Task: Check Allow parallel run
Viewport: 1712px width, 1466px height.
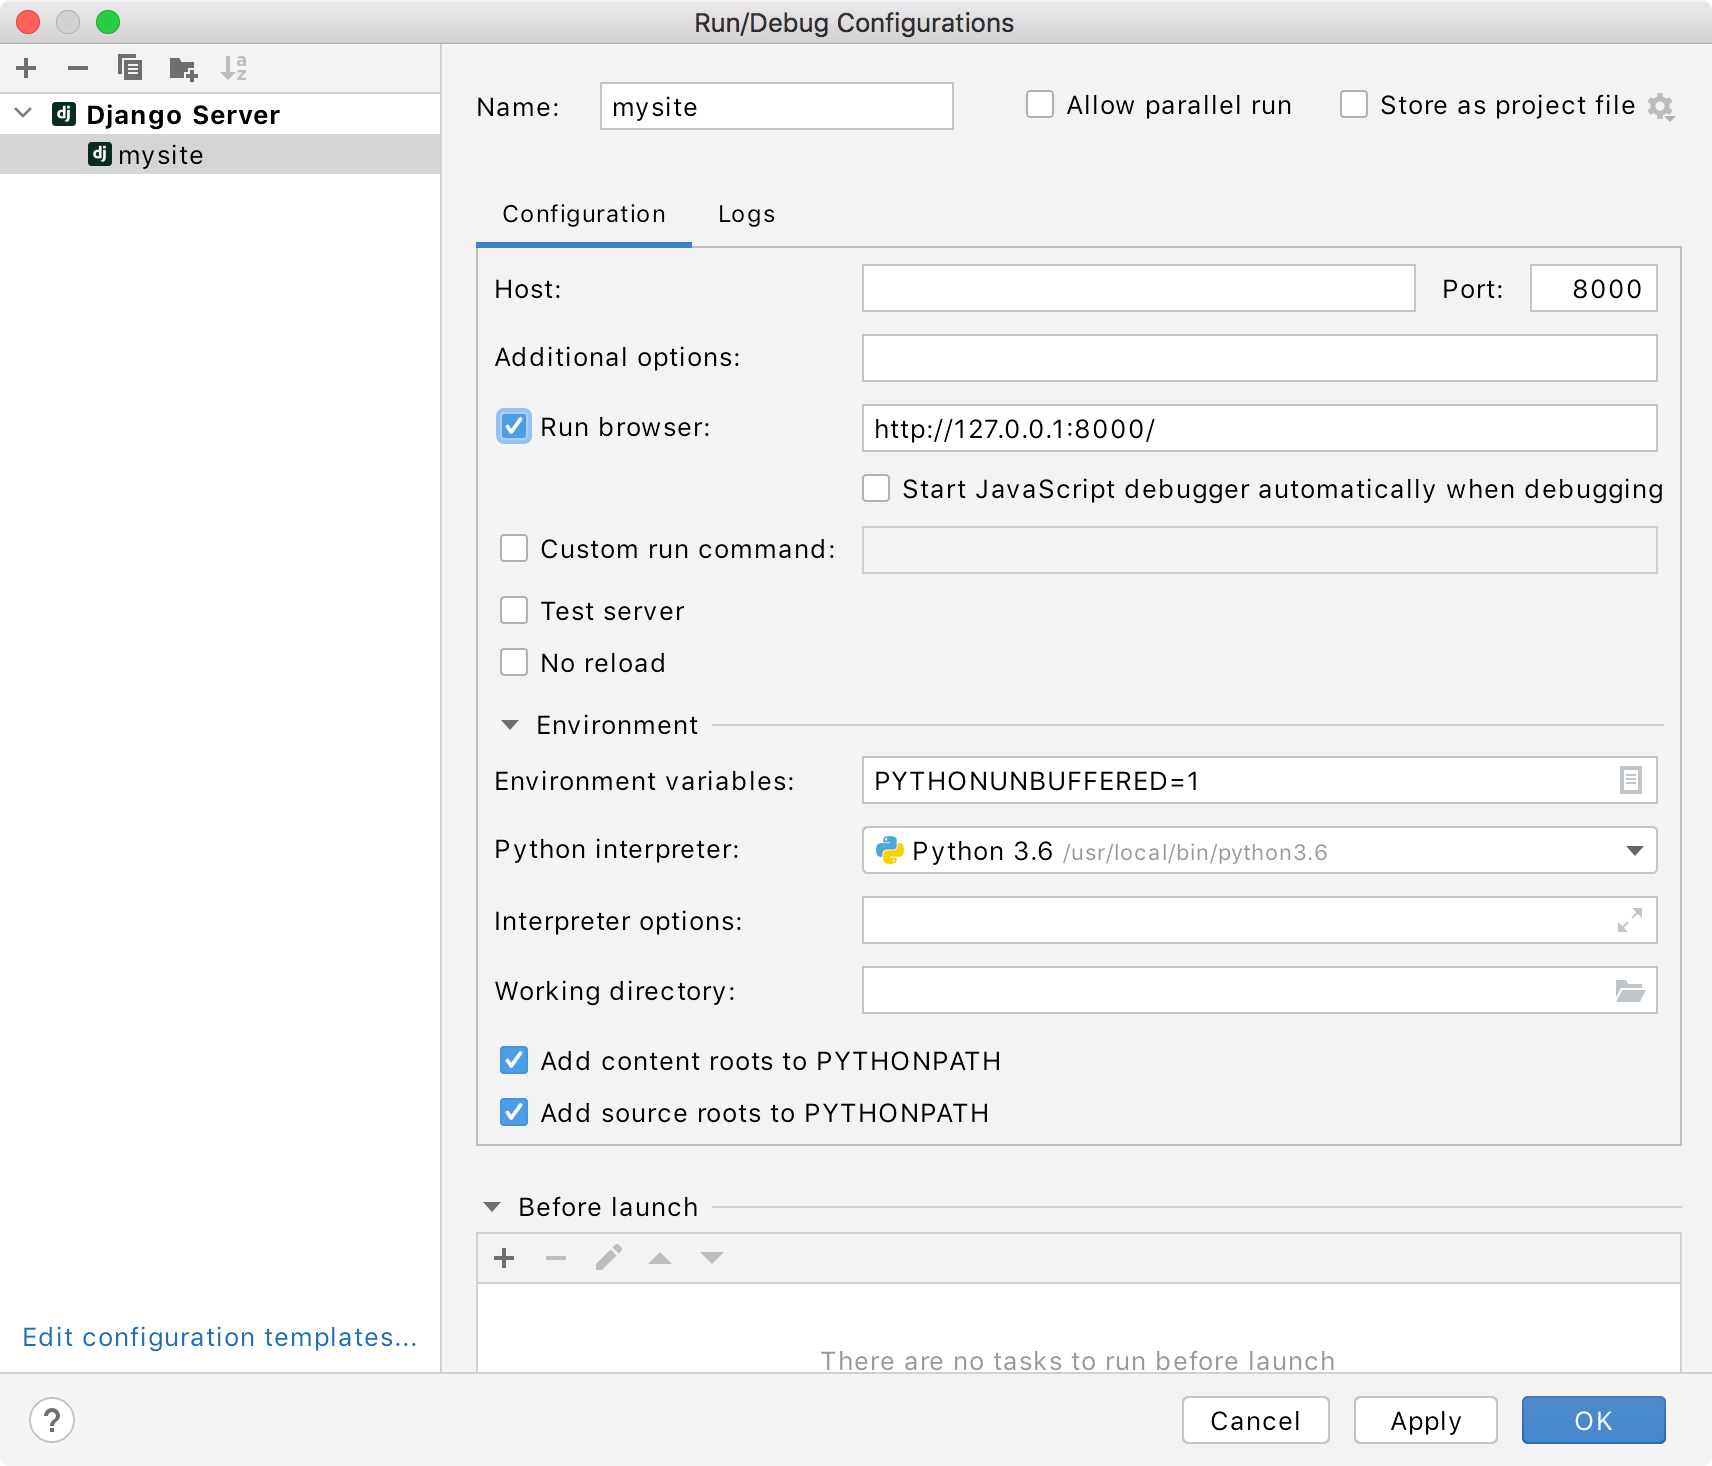Action: pos(1041,104)
